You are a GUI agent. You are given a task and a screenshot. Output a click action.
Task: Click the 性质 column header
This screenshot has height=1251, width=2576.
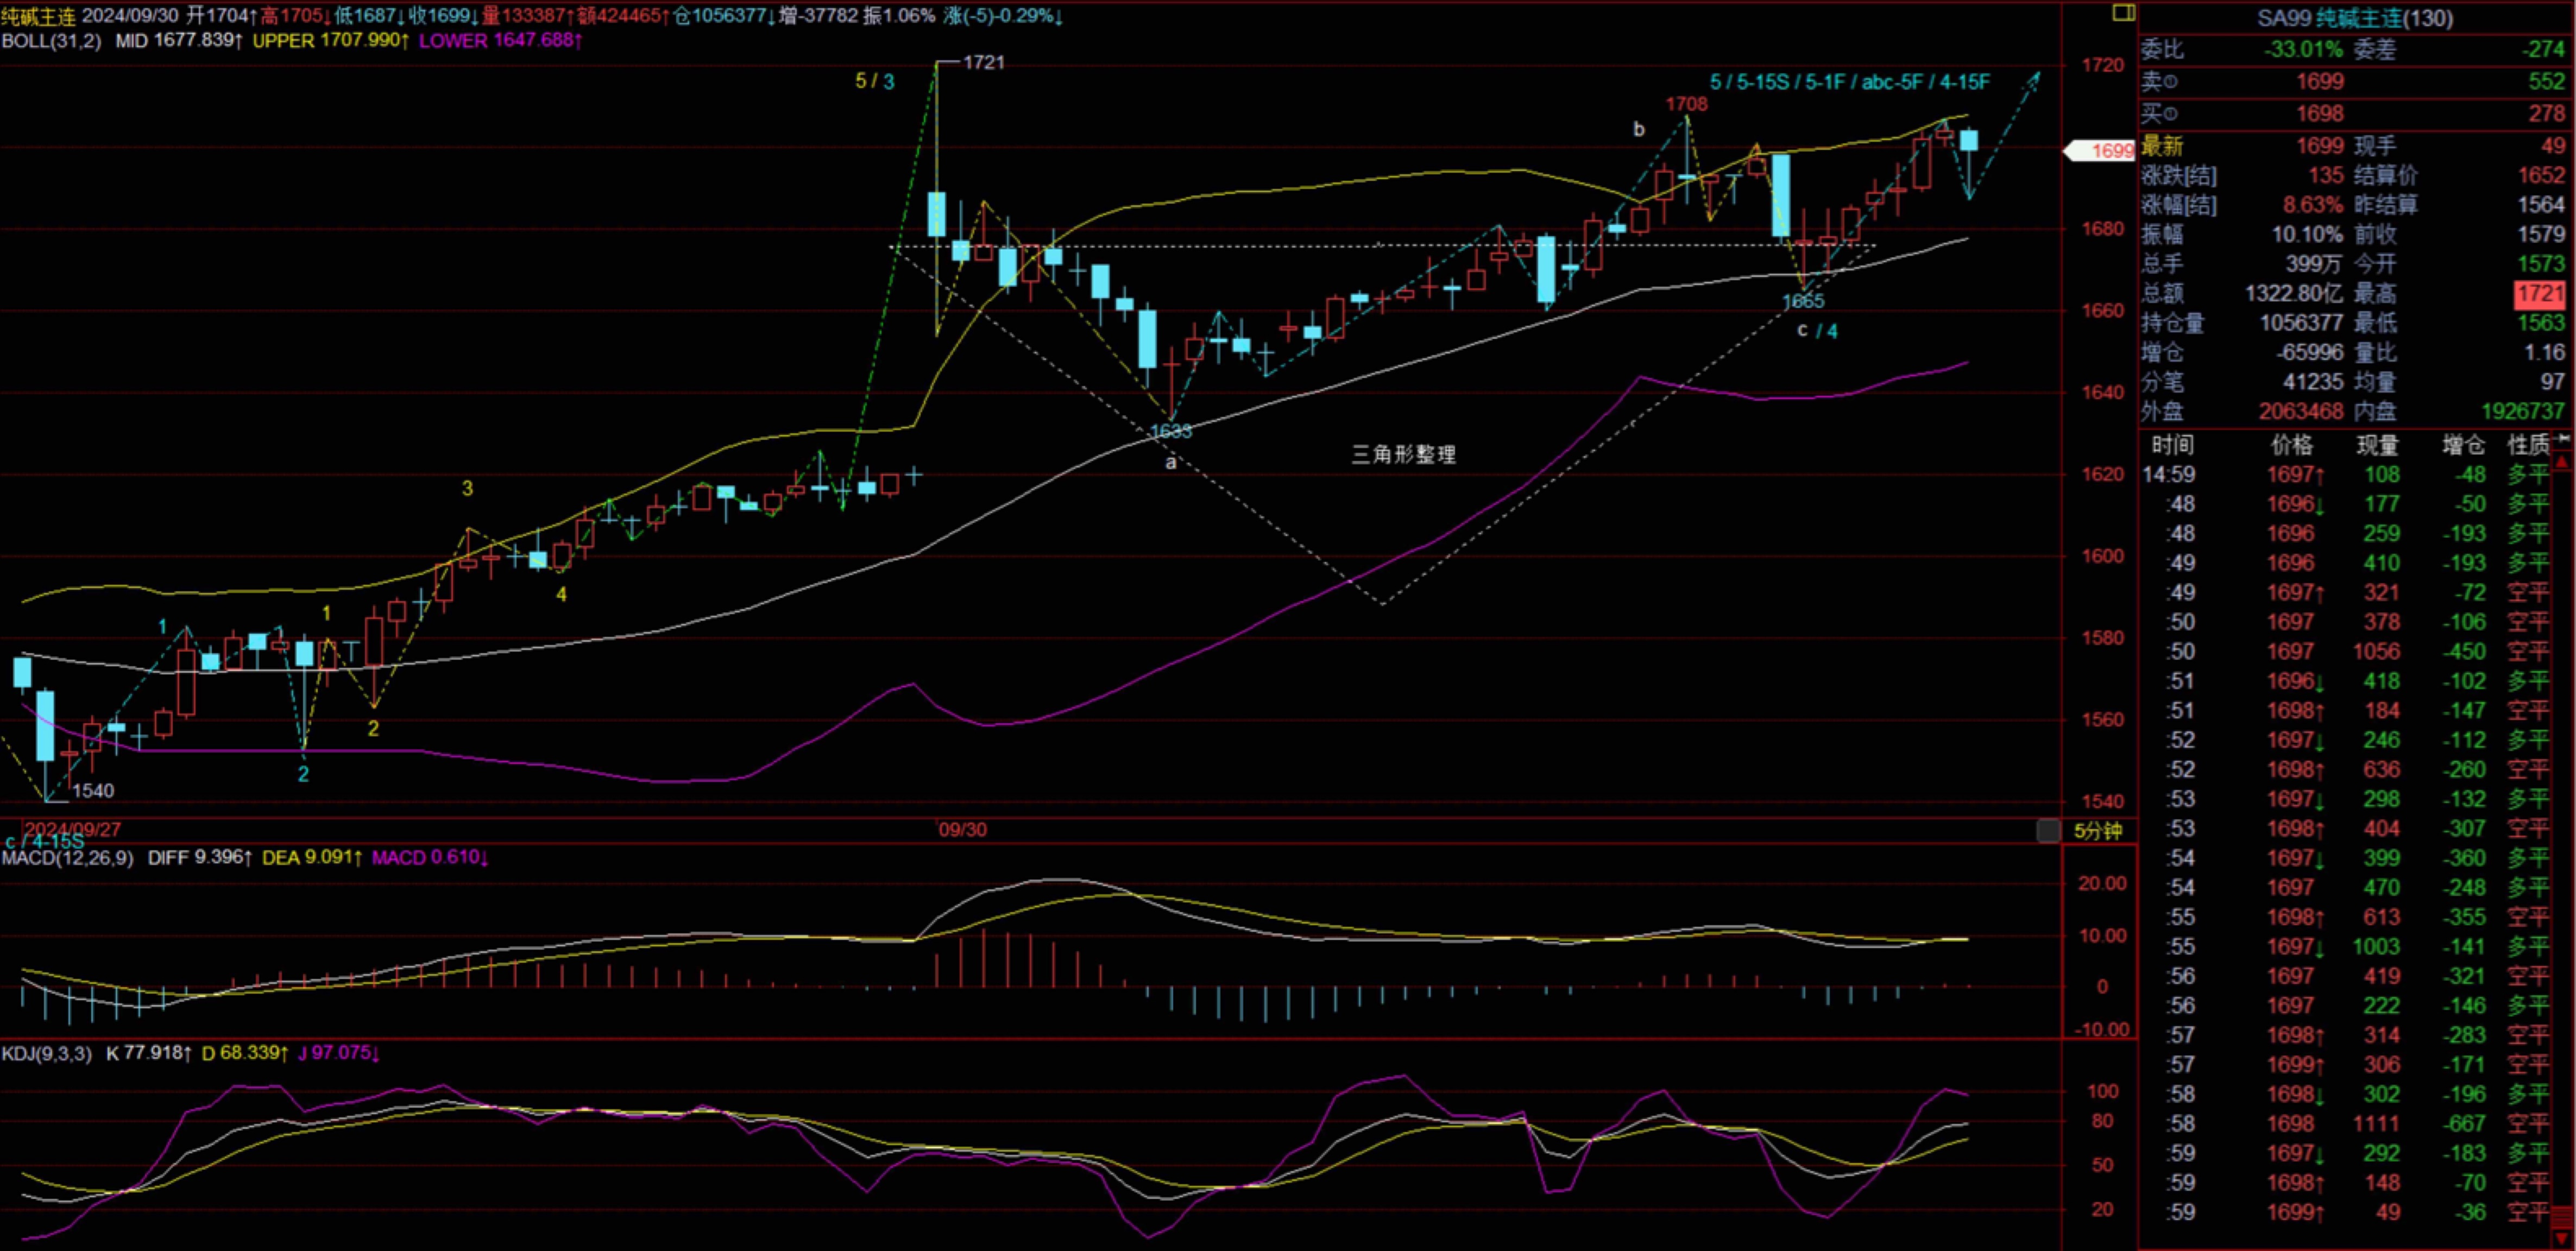[2528, 445]
